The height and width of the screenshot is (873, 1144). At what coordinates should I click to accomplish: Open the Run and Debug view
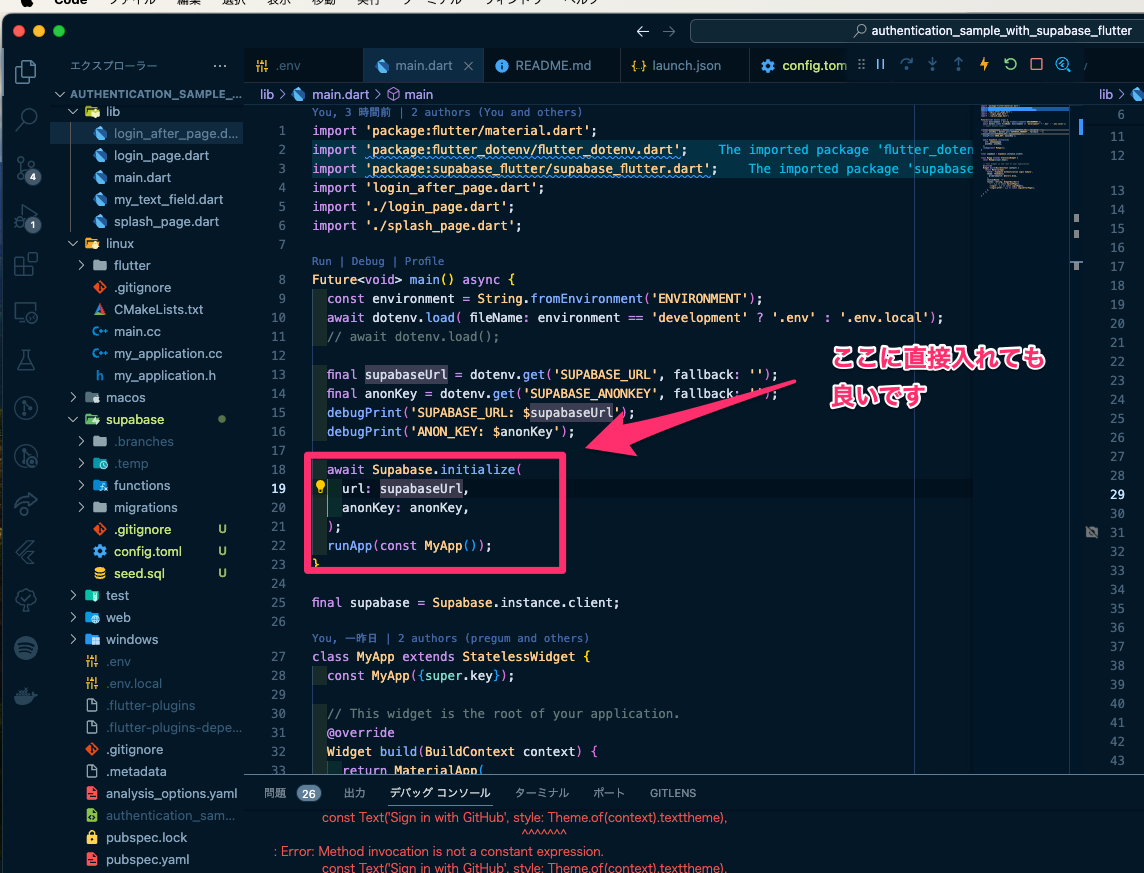(26, 215)
